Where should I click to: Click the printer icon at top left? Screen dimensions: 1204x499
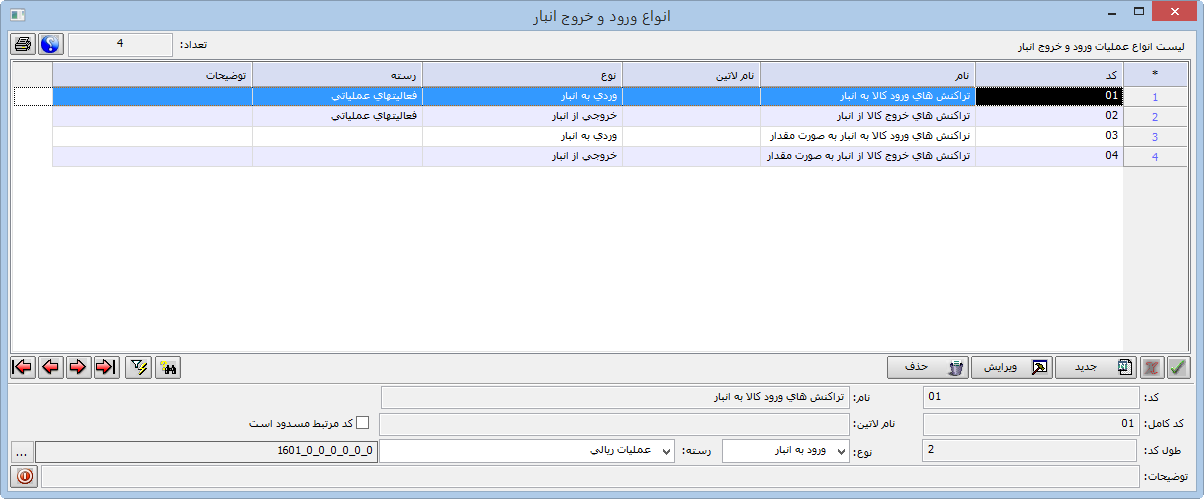click(x=23, y=45)
